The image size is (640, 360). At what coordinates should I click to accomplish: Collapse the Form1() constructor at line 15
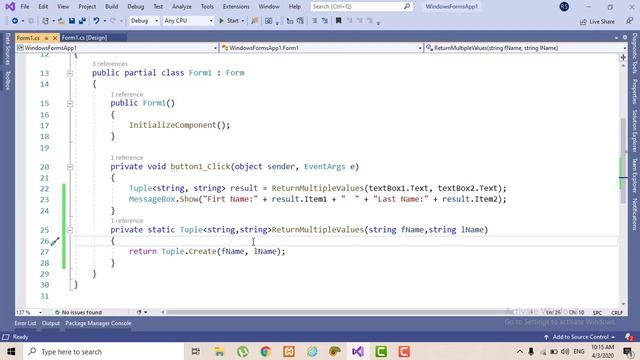point(70,103)
